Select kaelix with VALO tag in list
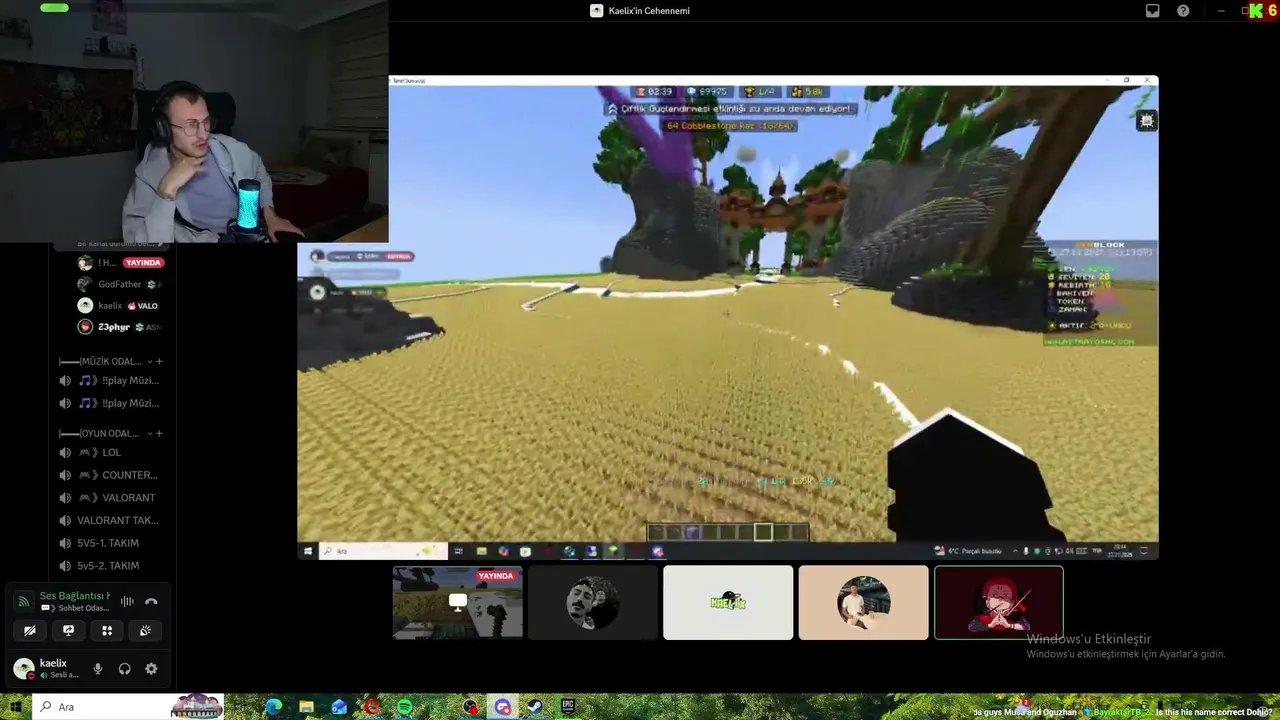The image size is (1280, 720). pos(121,306)
